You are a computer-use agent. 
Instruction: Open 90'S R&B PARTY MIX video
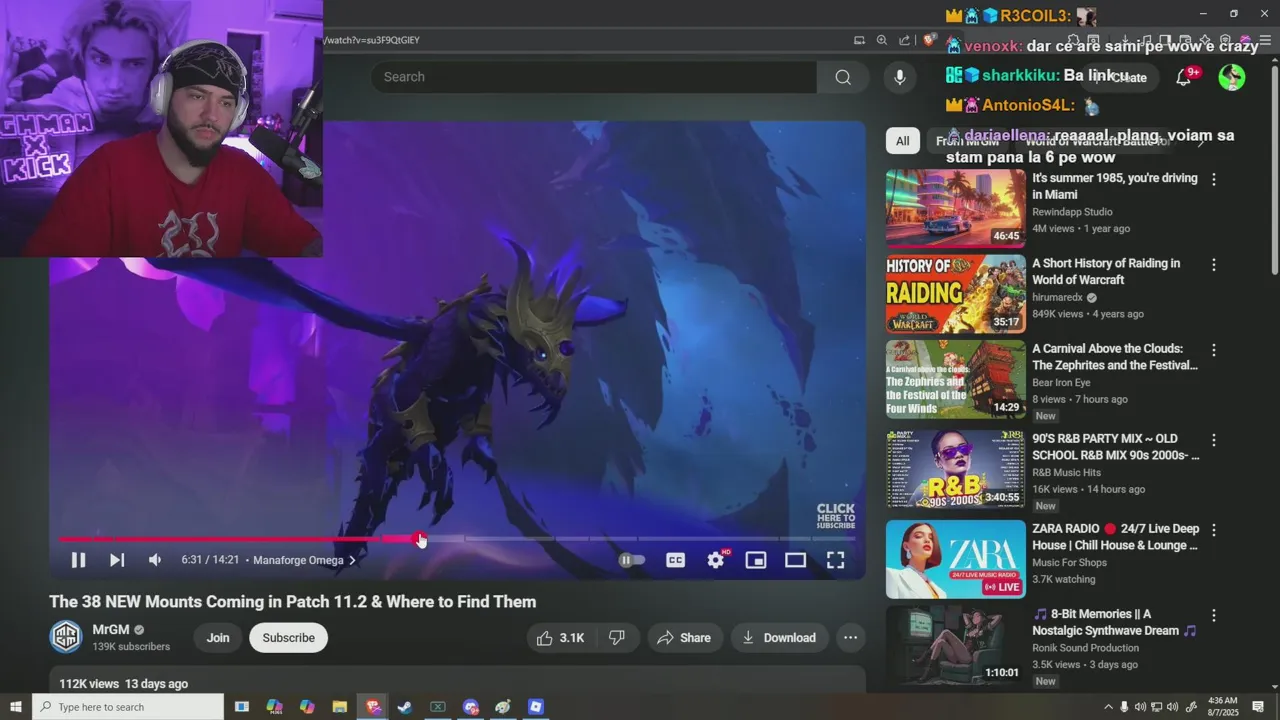point(956,469)
